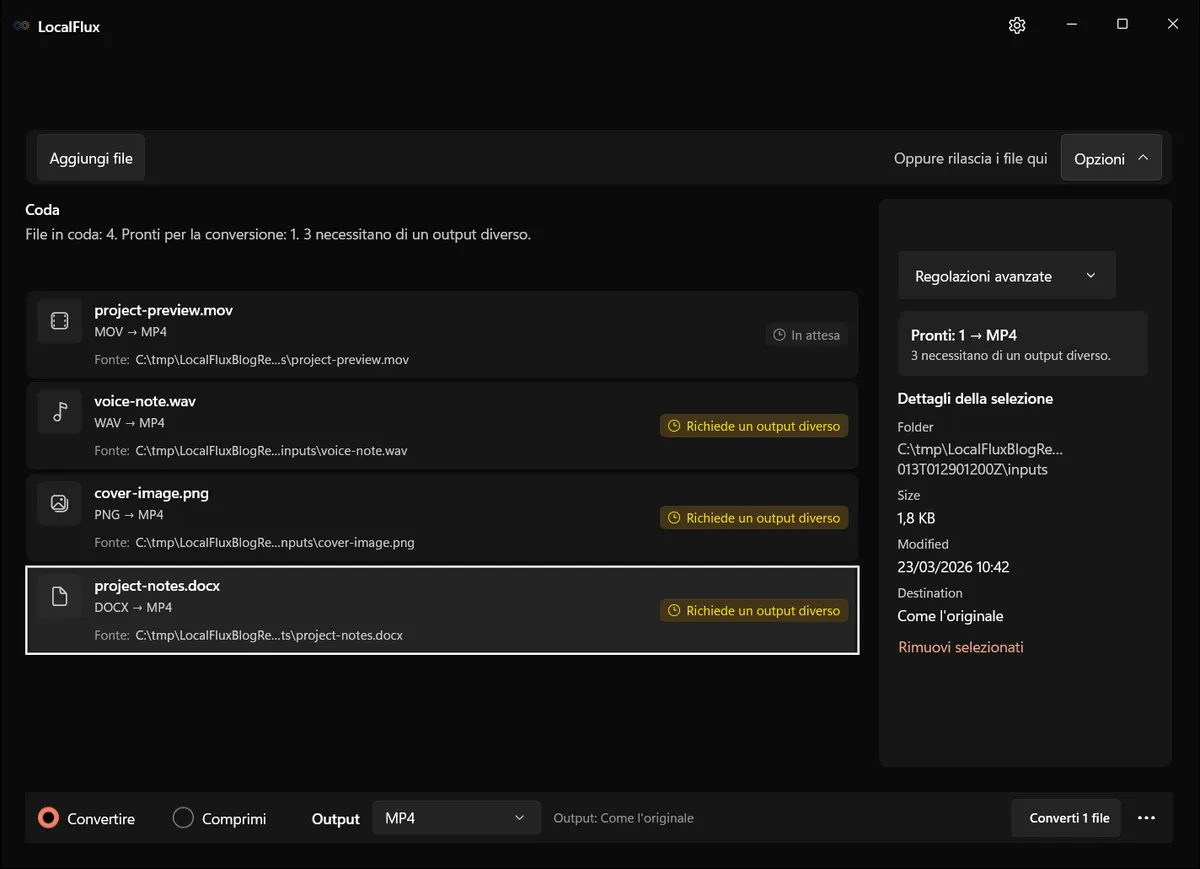Click the warning clock icon on project-notes.docx badge

[675, 610]
